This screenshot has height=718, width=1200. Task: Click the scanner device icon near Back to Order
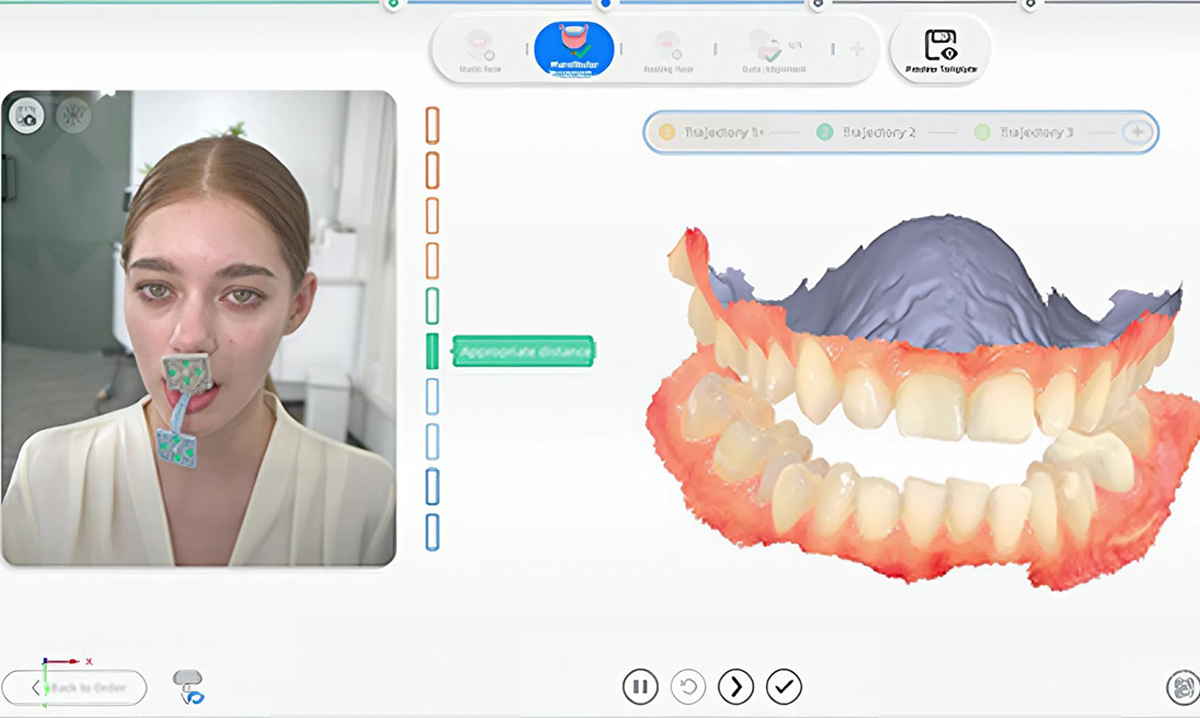[x=188, y=686]
